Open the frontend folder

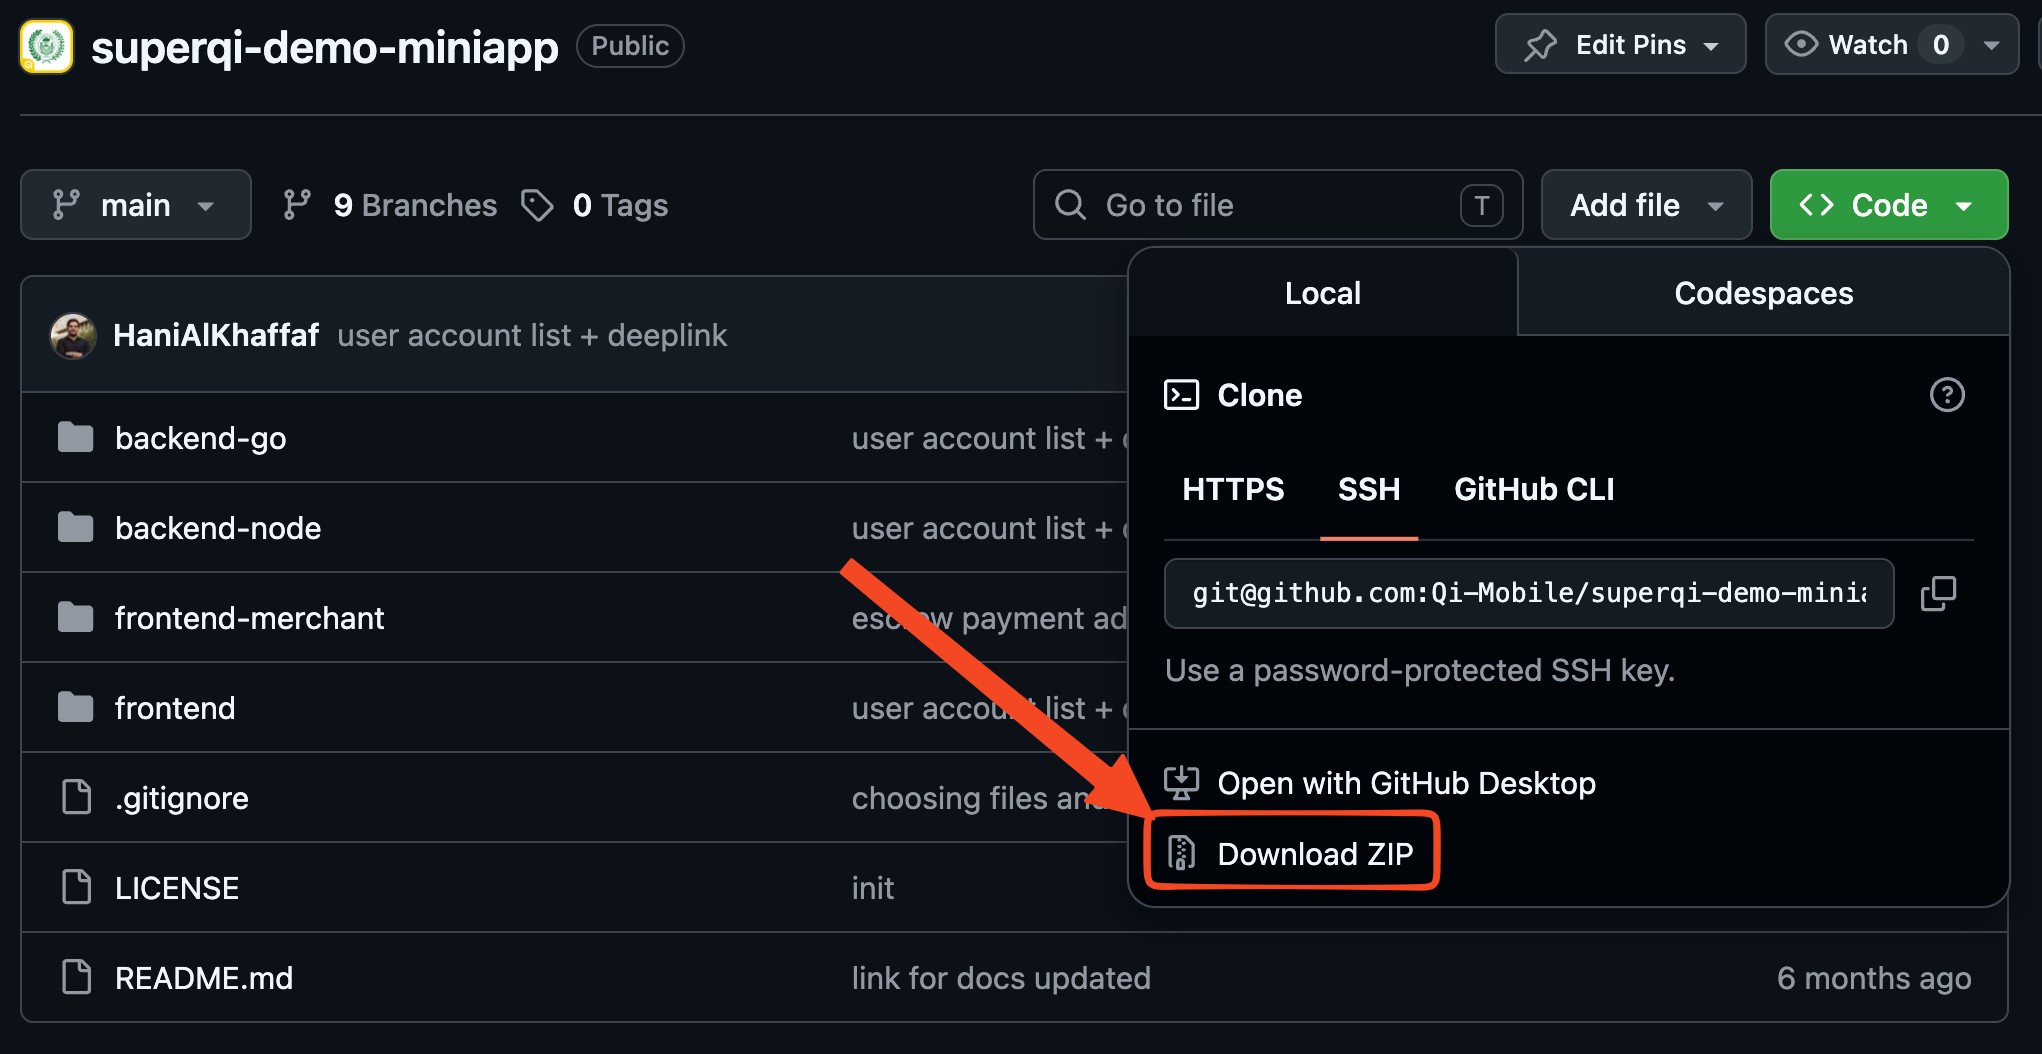pos(175,708)
